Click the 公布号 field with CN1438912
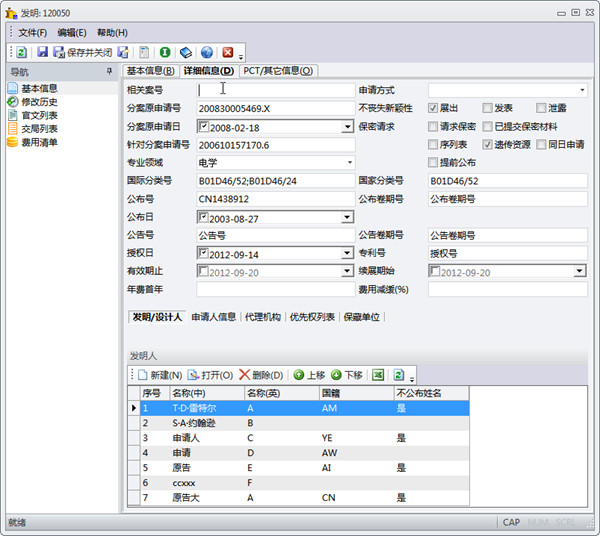 click(276, 199)
